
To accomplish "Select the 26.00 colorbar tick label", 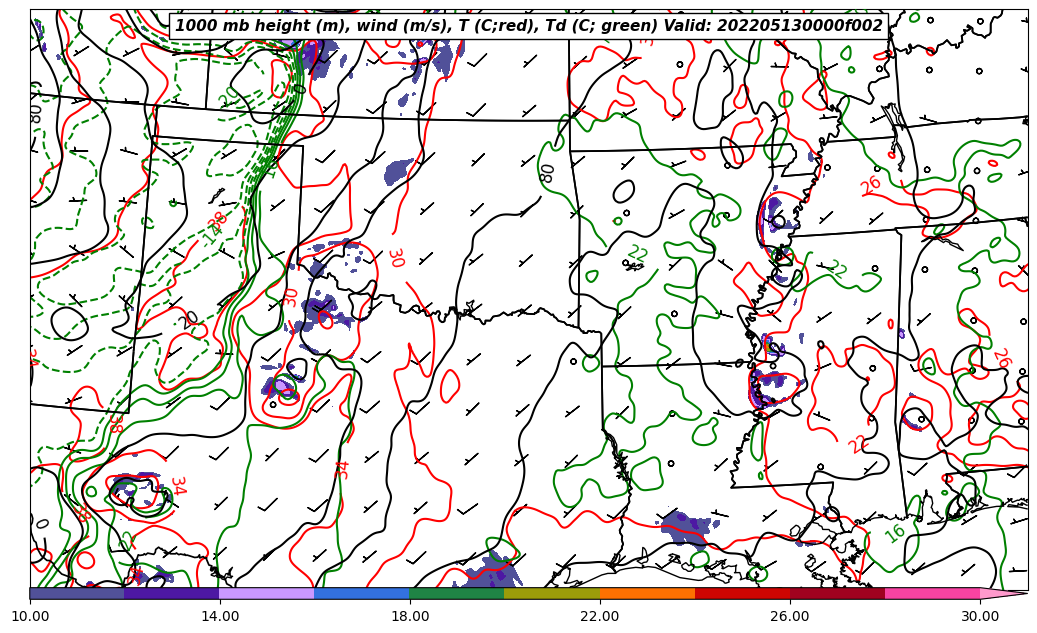I will coord(790,616).
